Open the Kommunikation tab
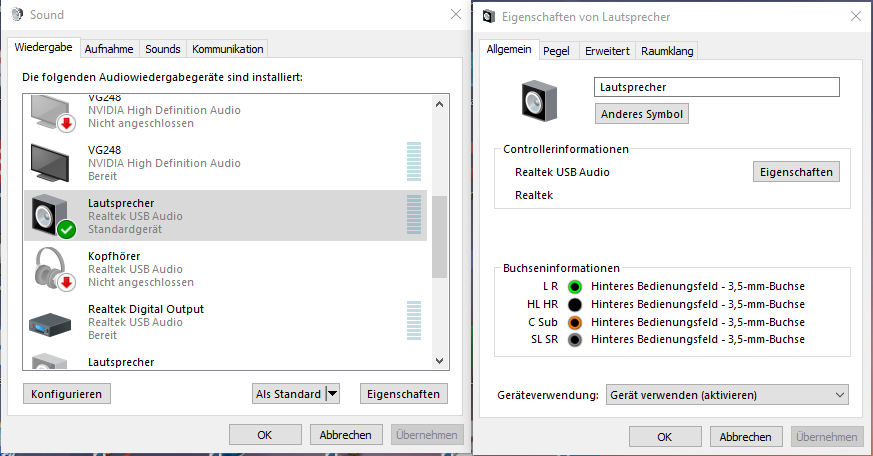873x456 pixels. 228,49
